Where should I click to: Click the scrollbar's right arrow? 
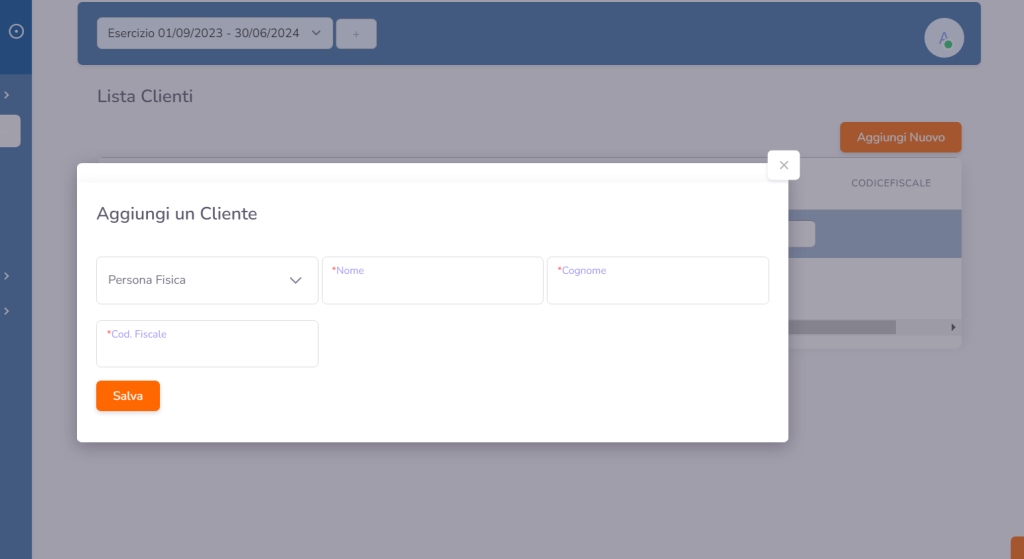click(953, 327)
